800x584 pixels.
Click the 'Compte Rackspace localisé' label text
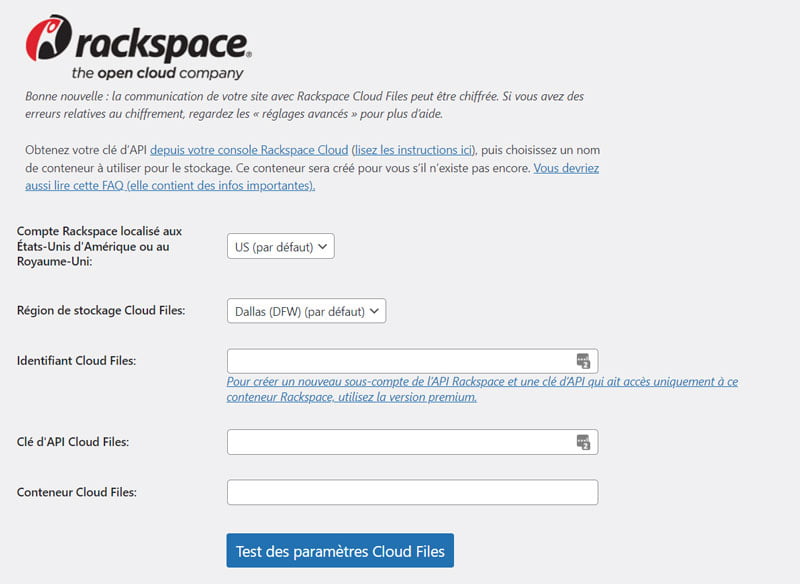[99, 246]
